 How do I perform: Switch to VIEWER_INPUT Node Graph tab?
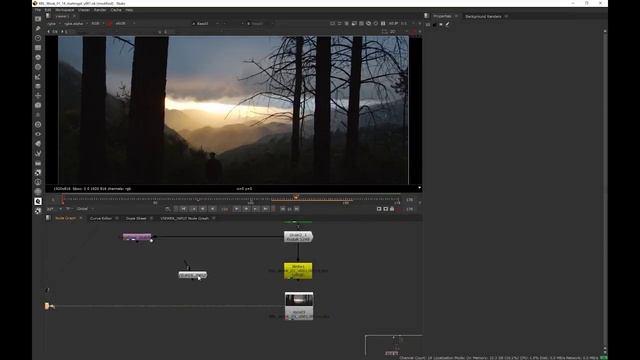click(184, 218)
